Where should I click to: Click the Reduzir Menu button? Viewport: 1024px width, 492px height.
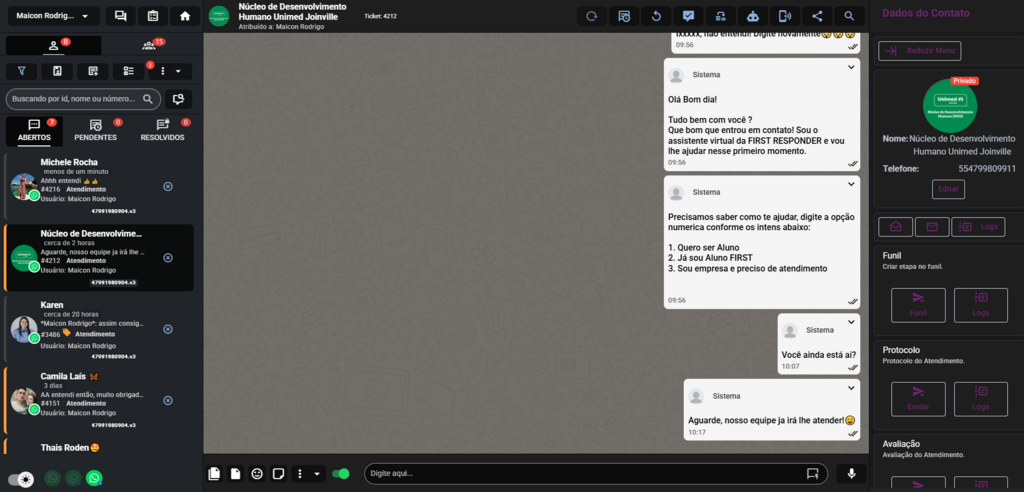(918, 50)
